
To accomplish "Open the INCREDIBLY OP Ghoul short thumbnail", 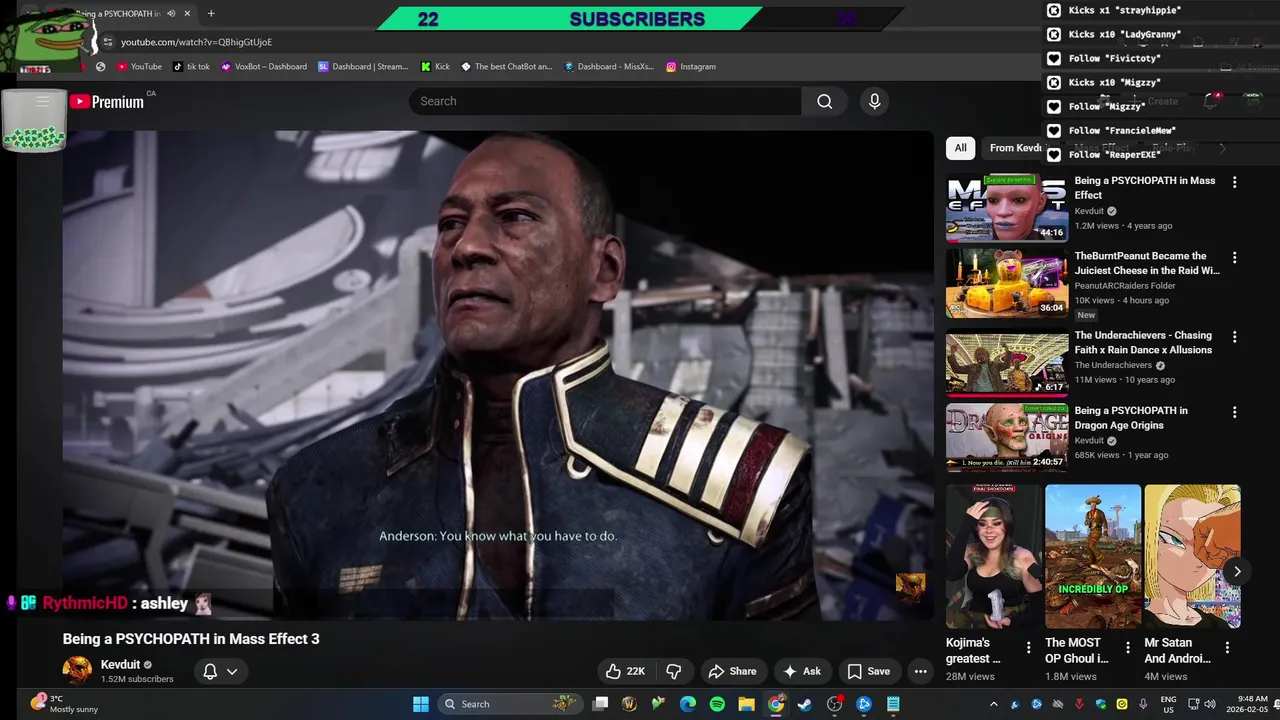I will click(x=1093, y=557).
